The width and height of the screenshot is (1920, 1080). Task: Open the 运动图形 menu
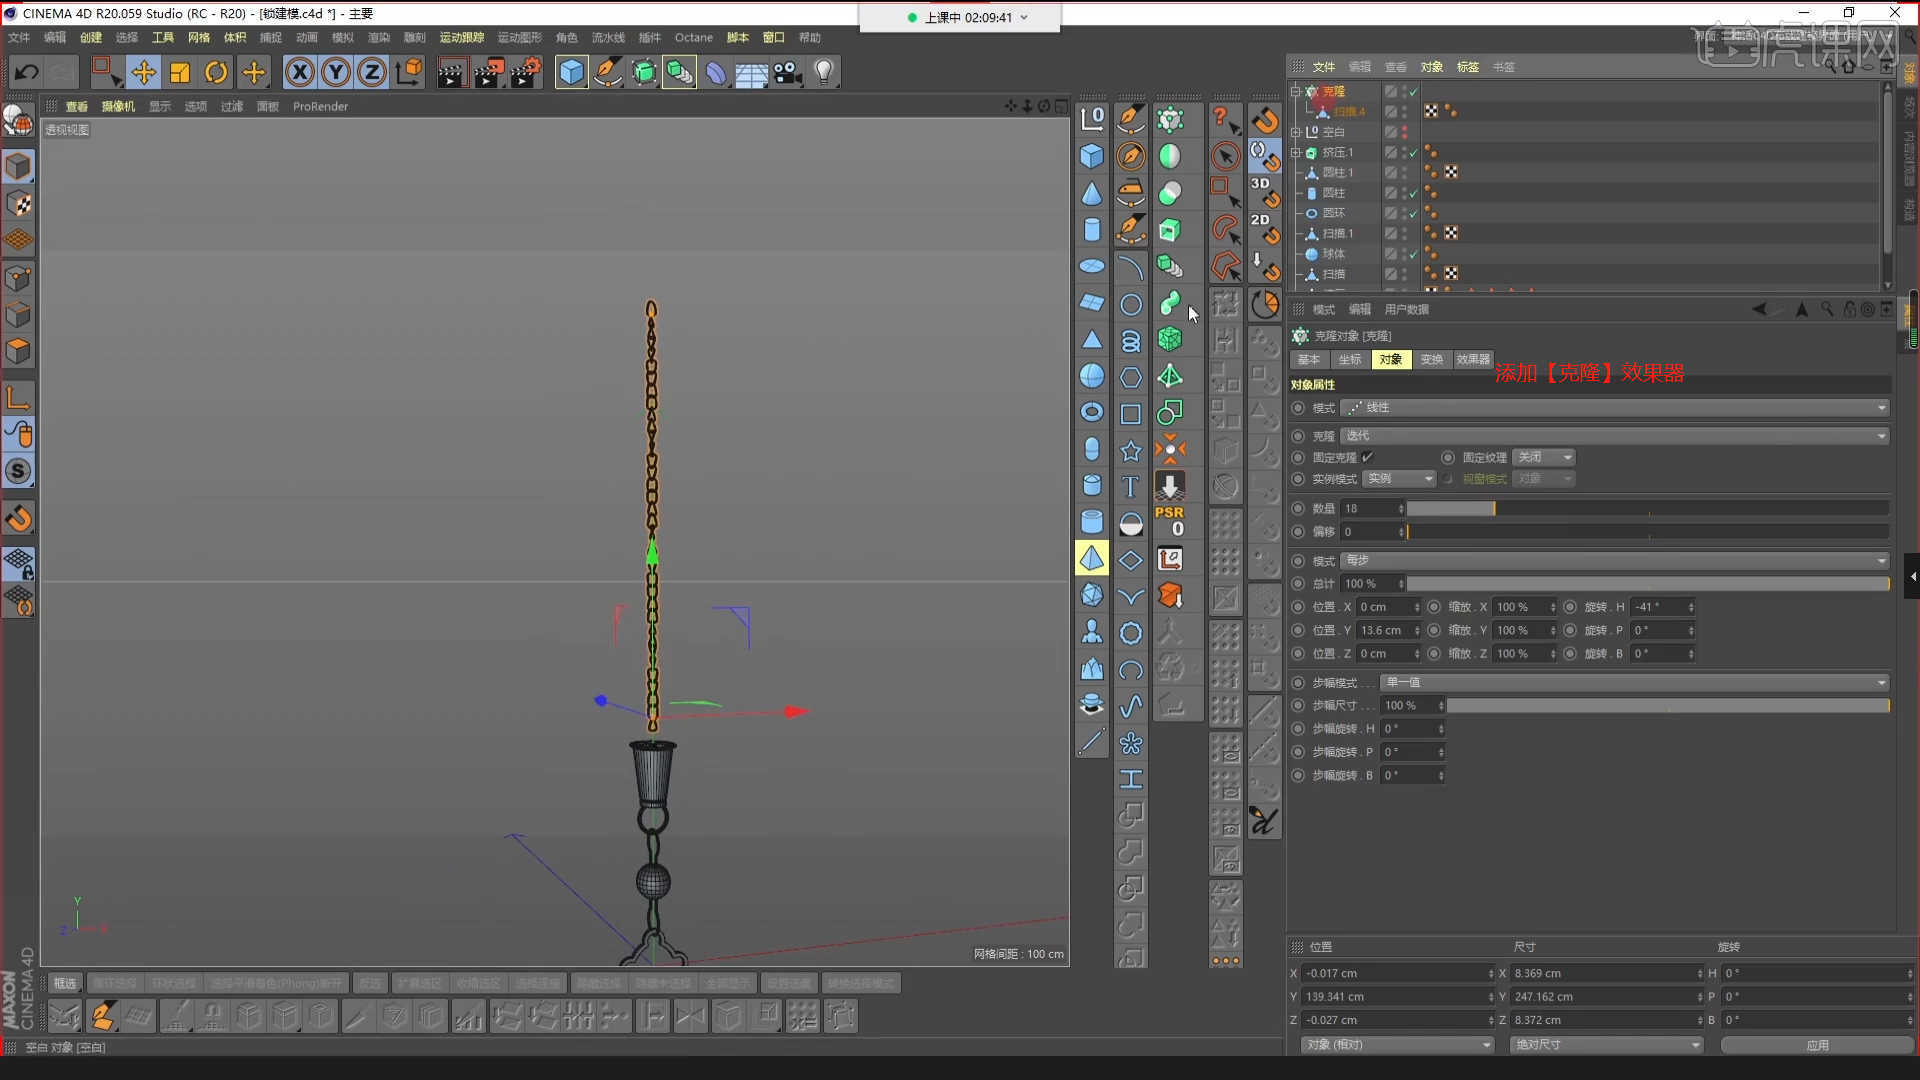pyautogui.click(x=520, y=38)
